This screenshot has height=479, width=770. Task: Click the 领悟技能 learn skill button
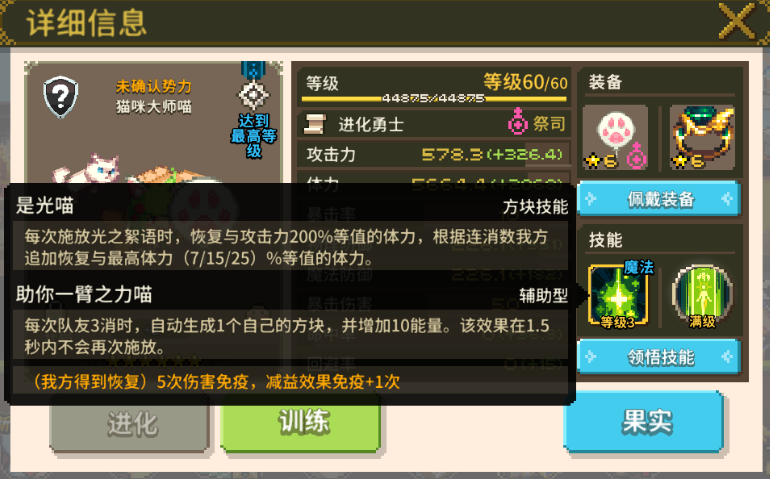660,357
